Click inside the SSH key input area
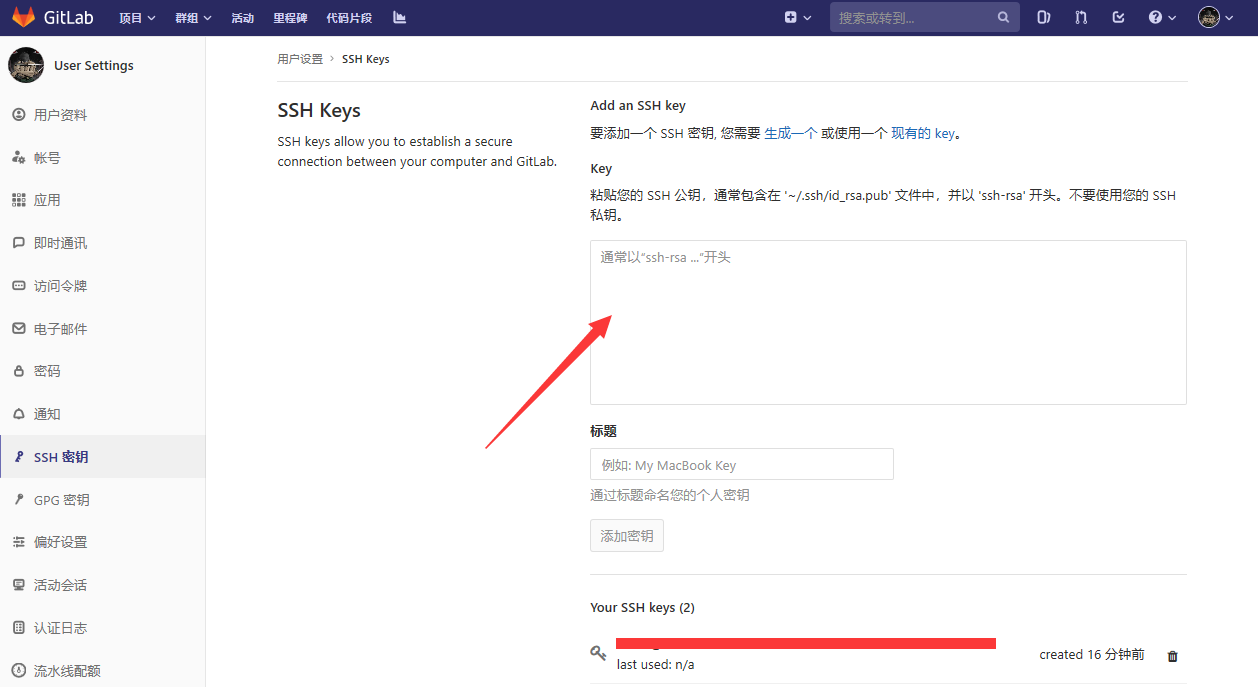This screenshot has width=1258, height=687. [x=886, y=320]
